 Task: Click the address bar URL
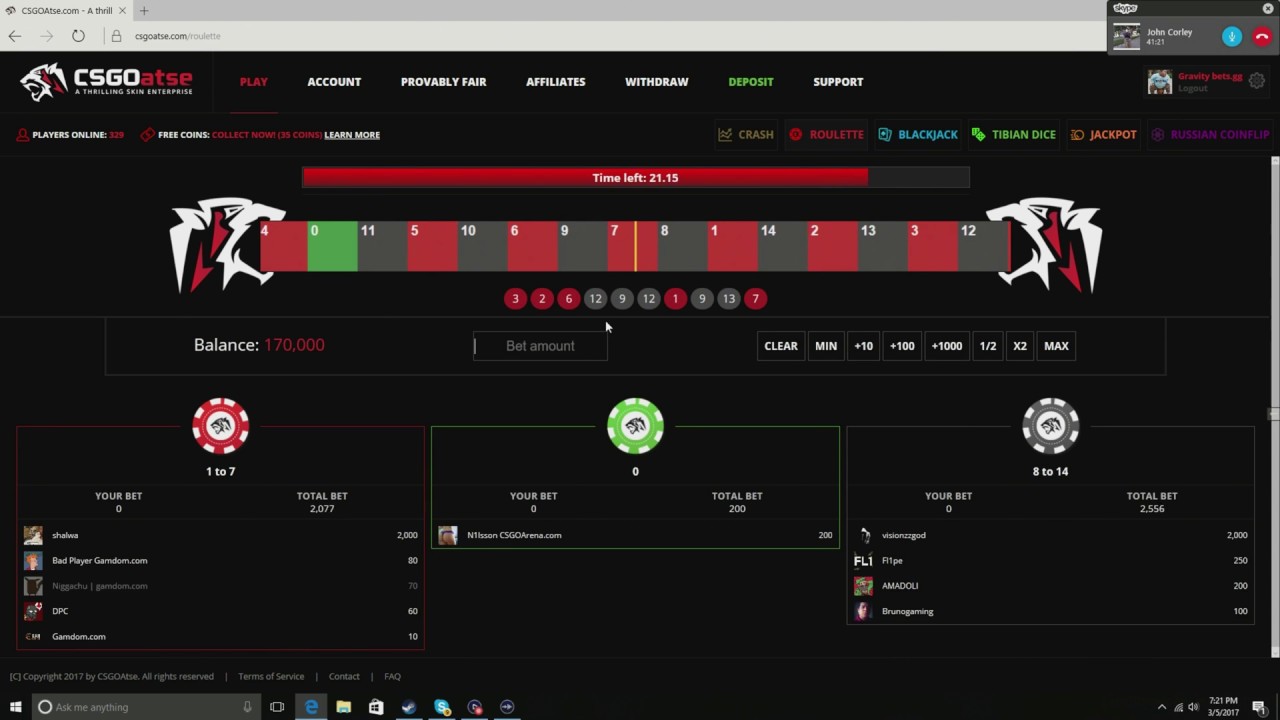tap(177, 36)
